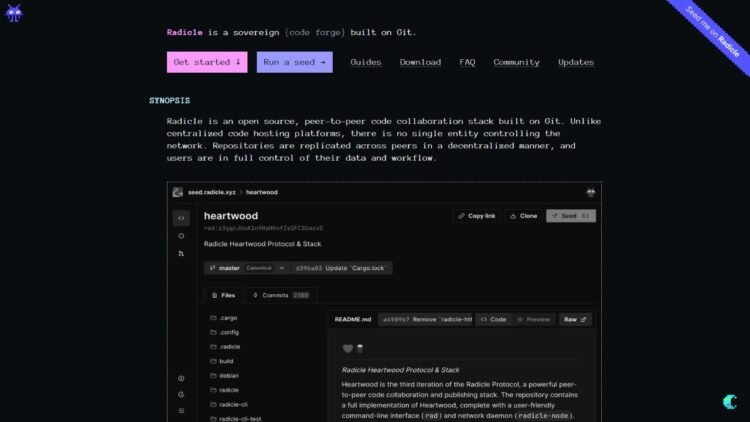Switch README view to Code
The height and width of the screenshot is (422, 750).
tap(493, 320)
